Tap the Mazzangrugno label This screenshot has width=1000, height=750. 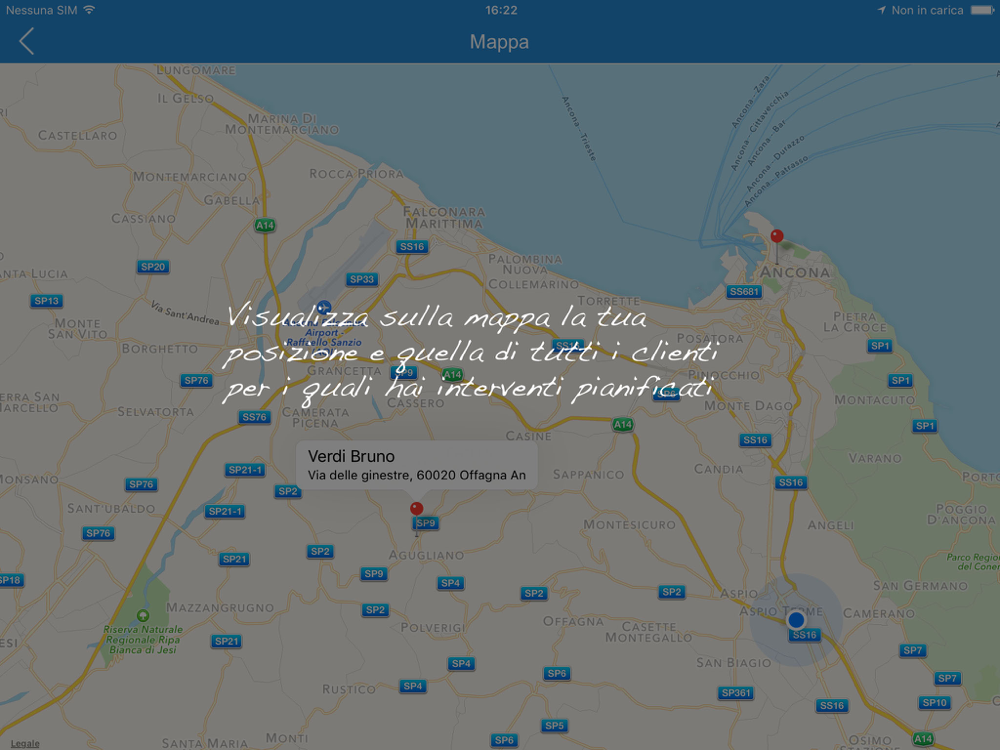pos(220,607)
